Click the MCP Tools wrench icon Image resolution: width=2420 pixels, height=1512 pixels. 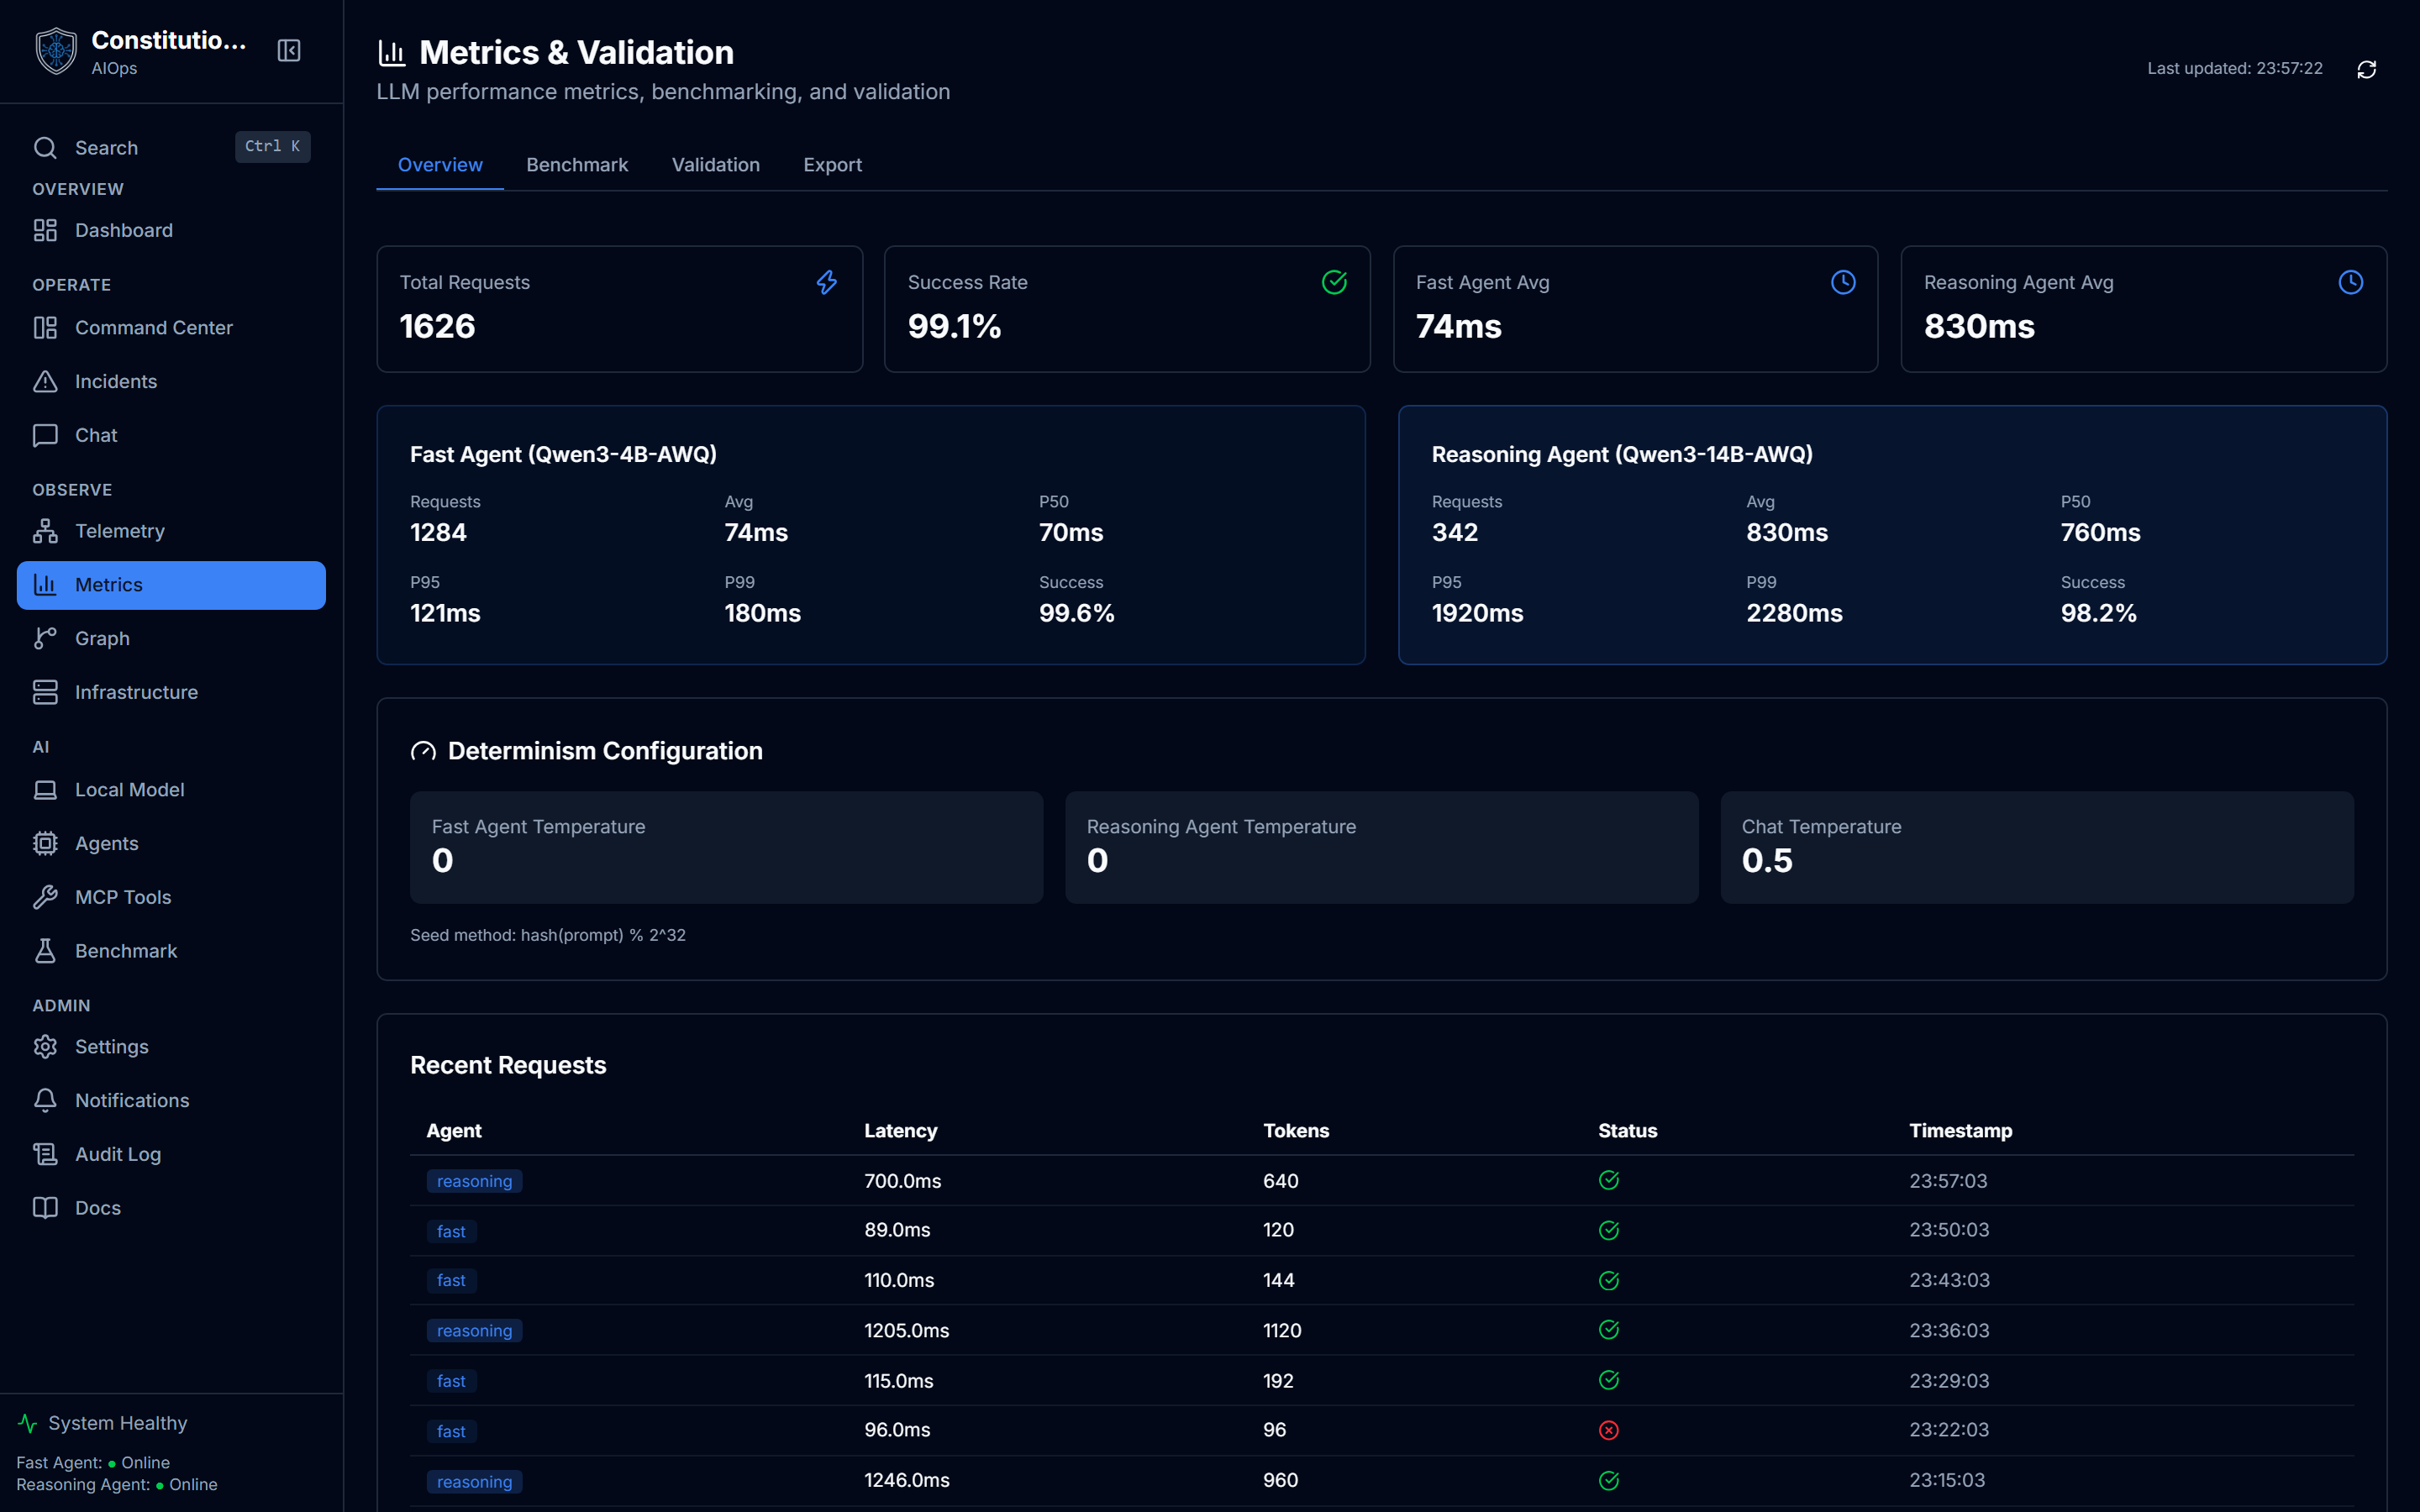[x=45, y=898]
